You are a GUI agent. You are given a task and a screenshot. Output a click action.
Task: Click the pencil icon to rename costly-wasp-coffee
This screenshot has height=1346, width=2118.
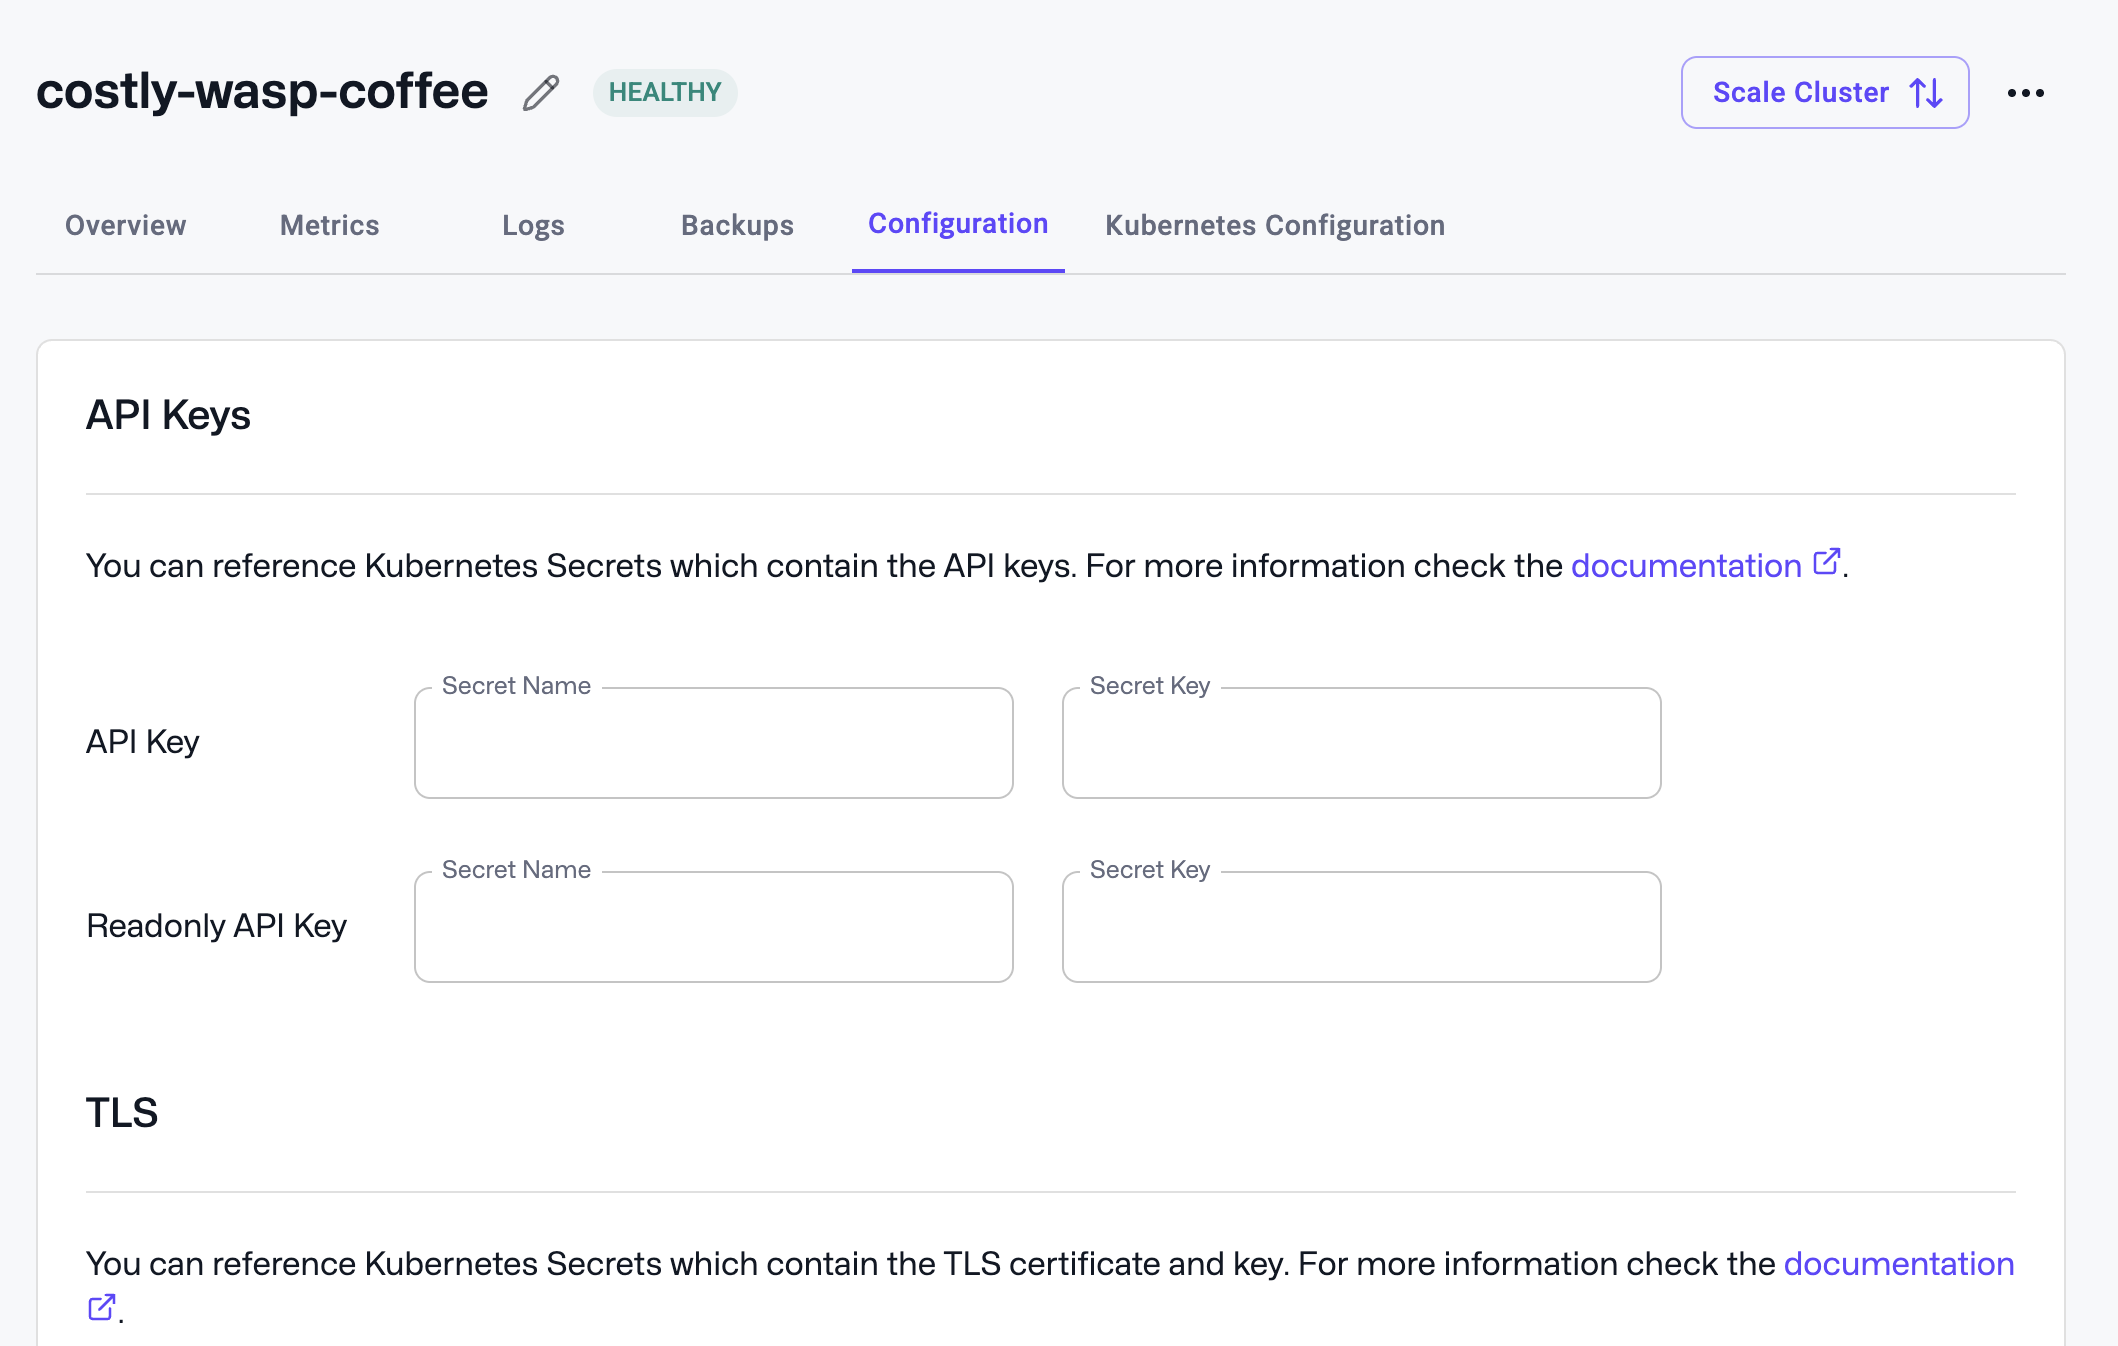click(x=540, y=92)
